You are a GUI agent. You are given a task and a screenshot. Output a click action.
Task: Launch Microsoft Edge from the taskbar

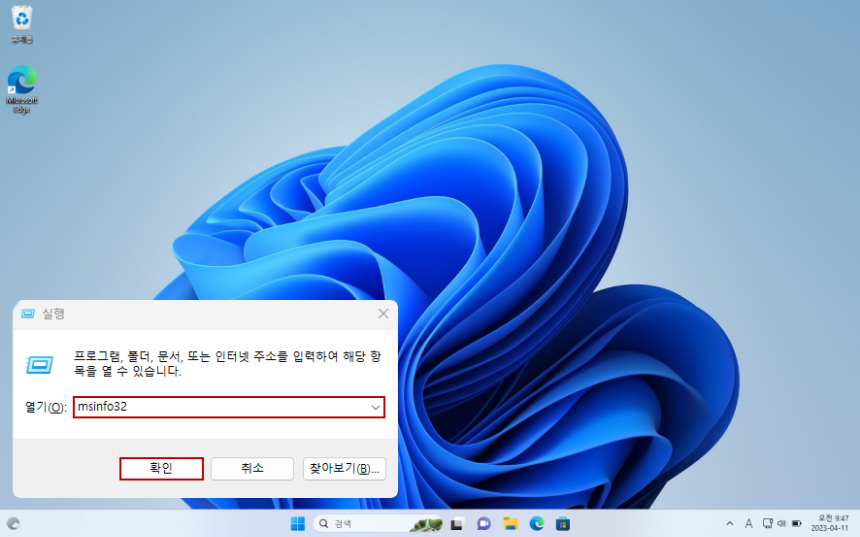pos(536,524)
